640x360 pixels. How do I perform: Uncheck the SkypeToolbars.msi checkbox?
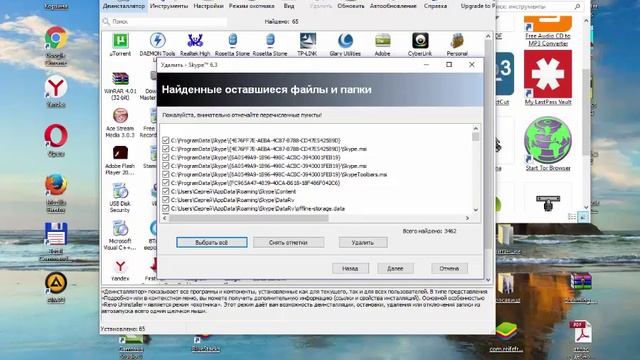tap(165, 174)
